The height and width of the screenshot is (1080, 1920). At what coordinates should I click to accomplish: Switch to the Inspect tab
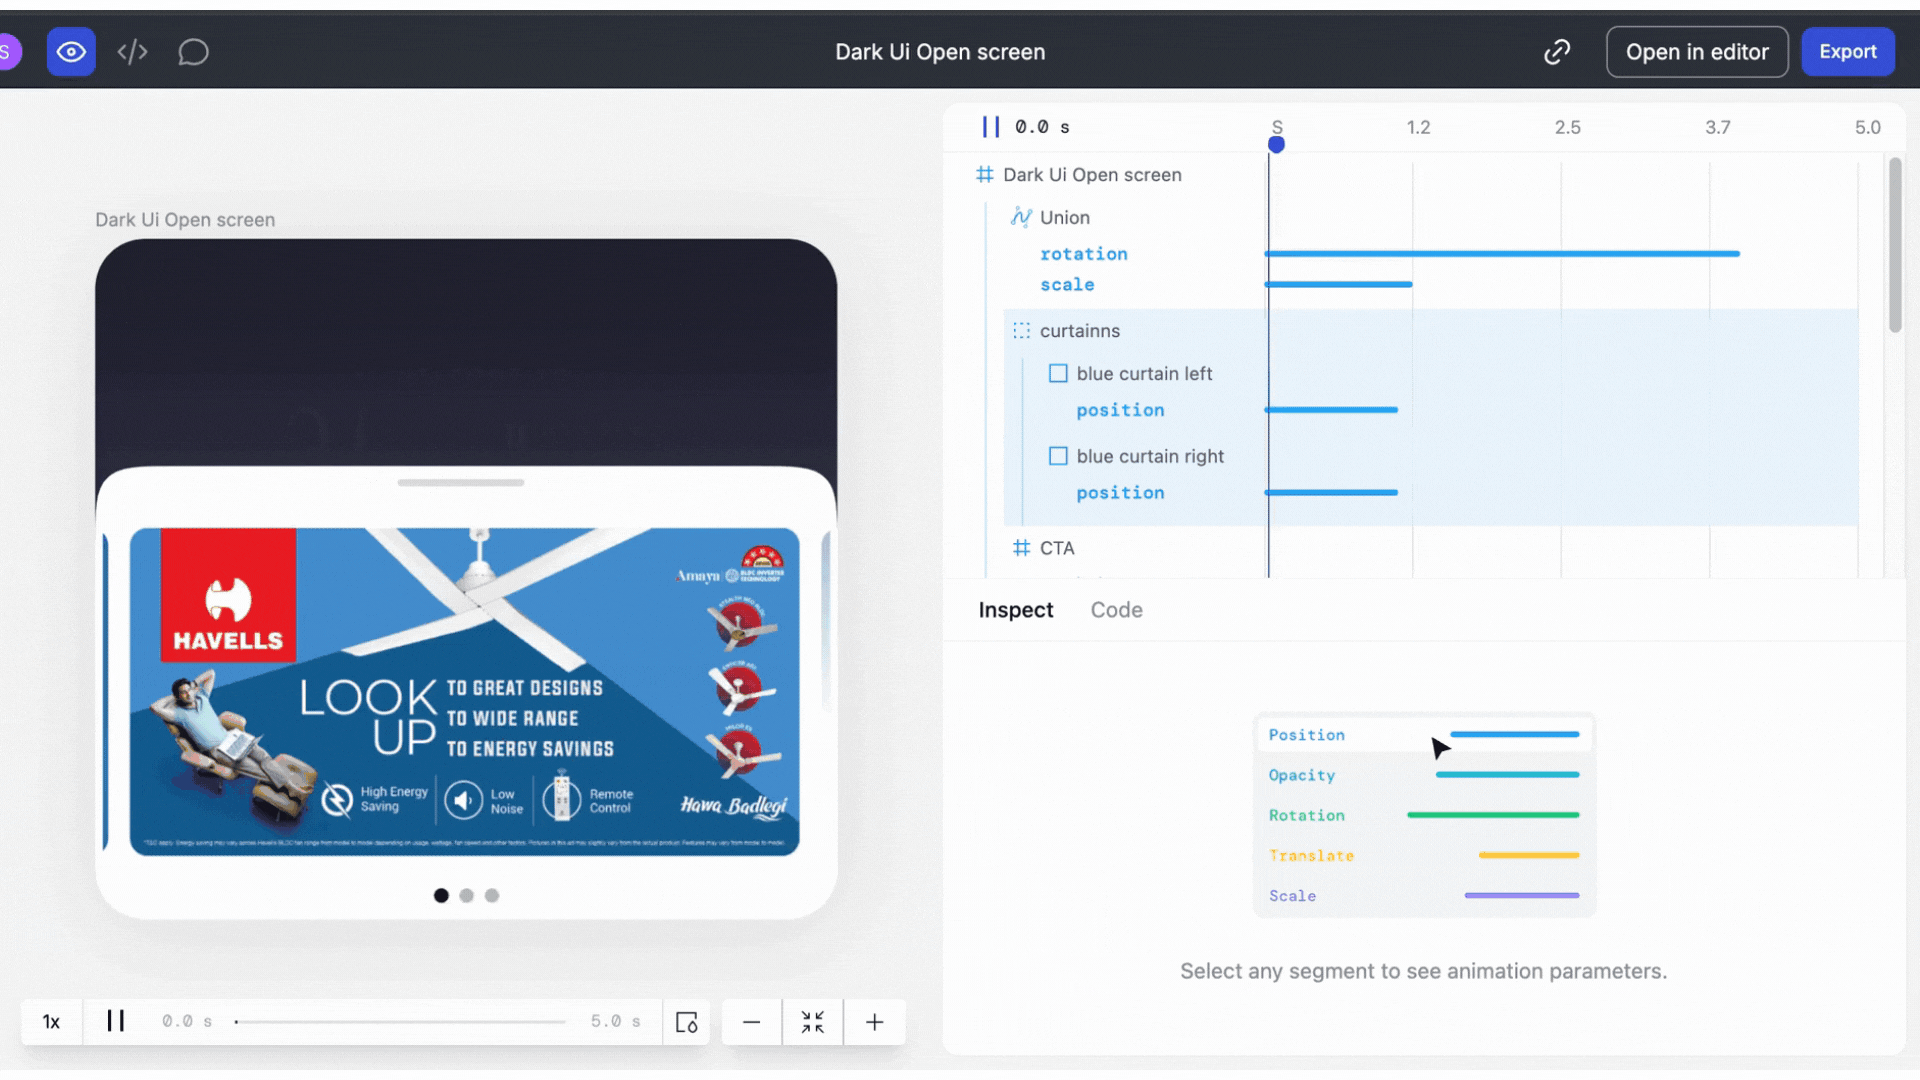pyautogui.click(x=1015, y=610)
